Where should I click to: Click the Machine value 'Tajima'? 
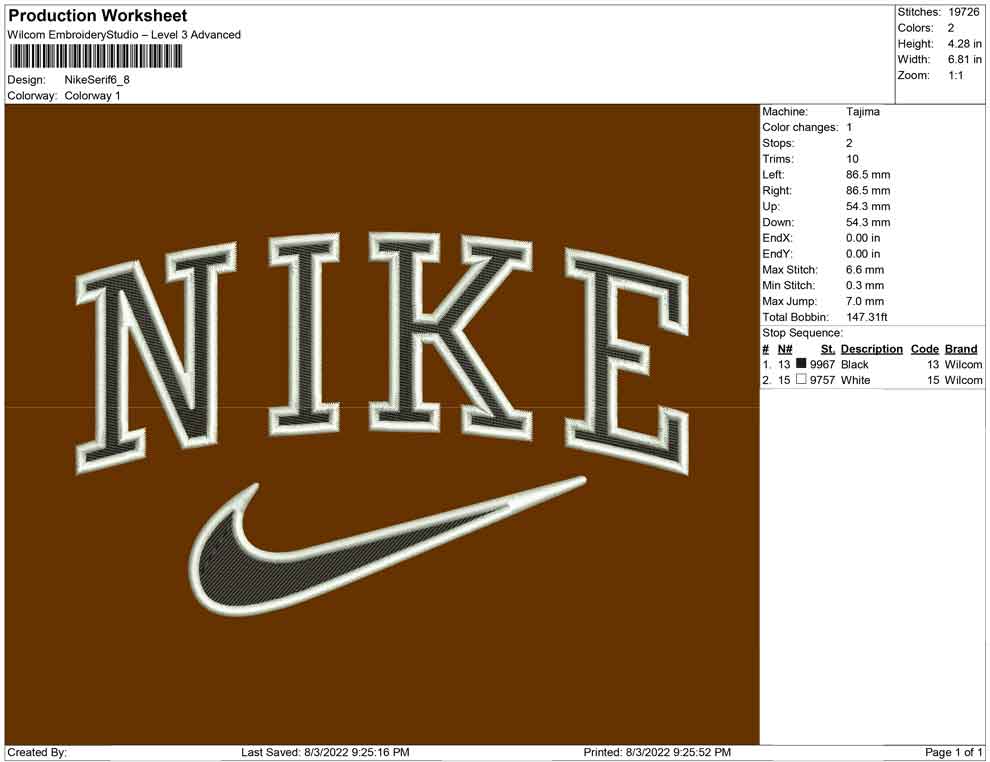pos(862,112)
